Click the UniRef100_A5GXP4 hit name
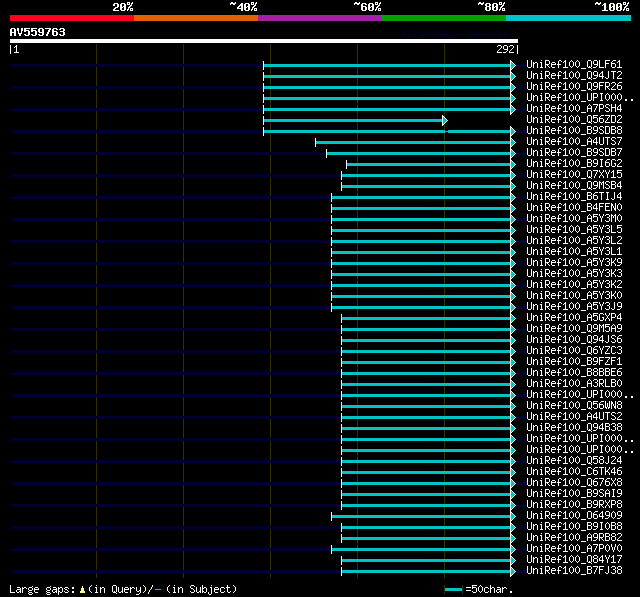Screen dimensions: 640x597 pyautogui.click(x=574, y=318)
